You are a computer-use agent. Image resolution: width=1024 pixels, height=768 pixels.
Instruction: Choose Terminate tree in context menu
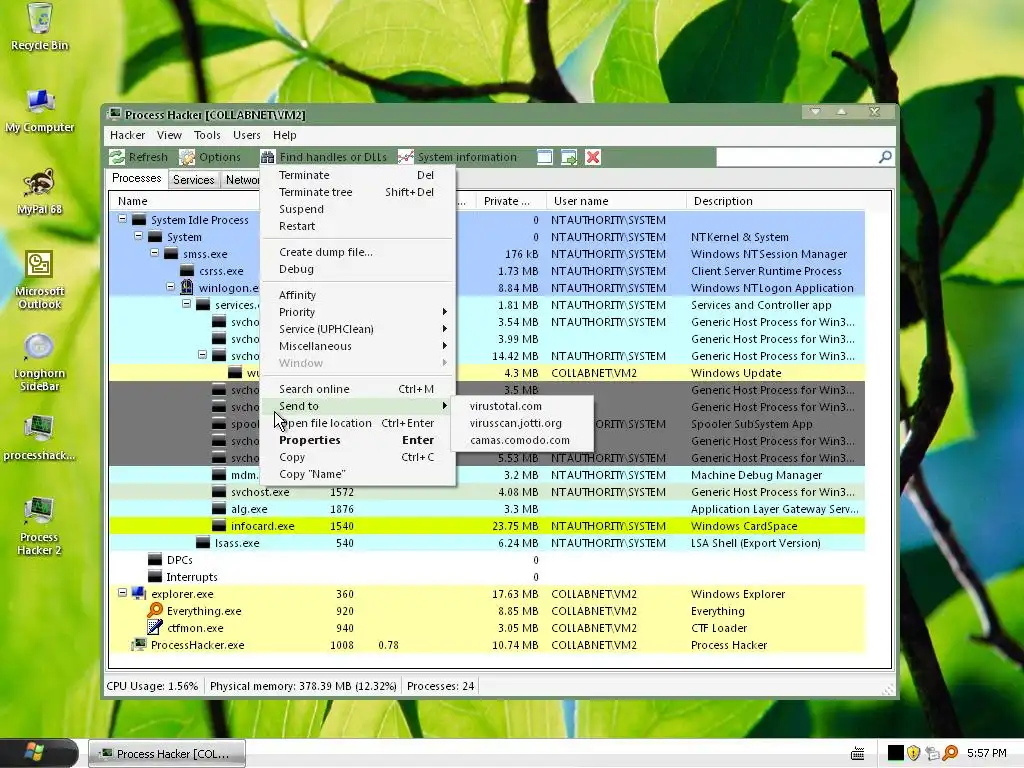(357, 192)
